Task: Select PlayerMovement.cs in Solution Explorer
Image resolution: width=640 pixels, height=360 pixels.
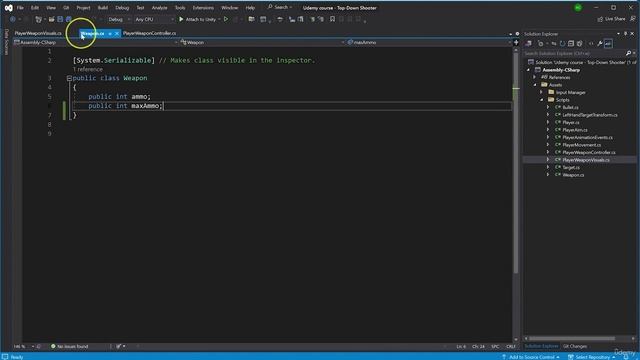Action: [x=581, y=145]
